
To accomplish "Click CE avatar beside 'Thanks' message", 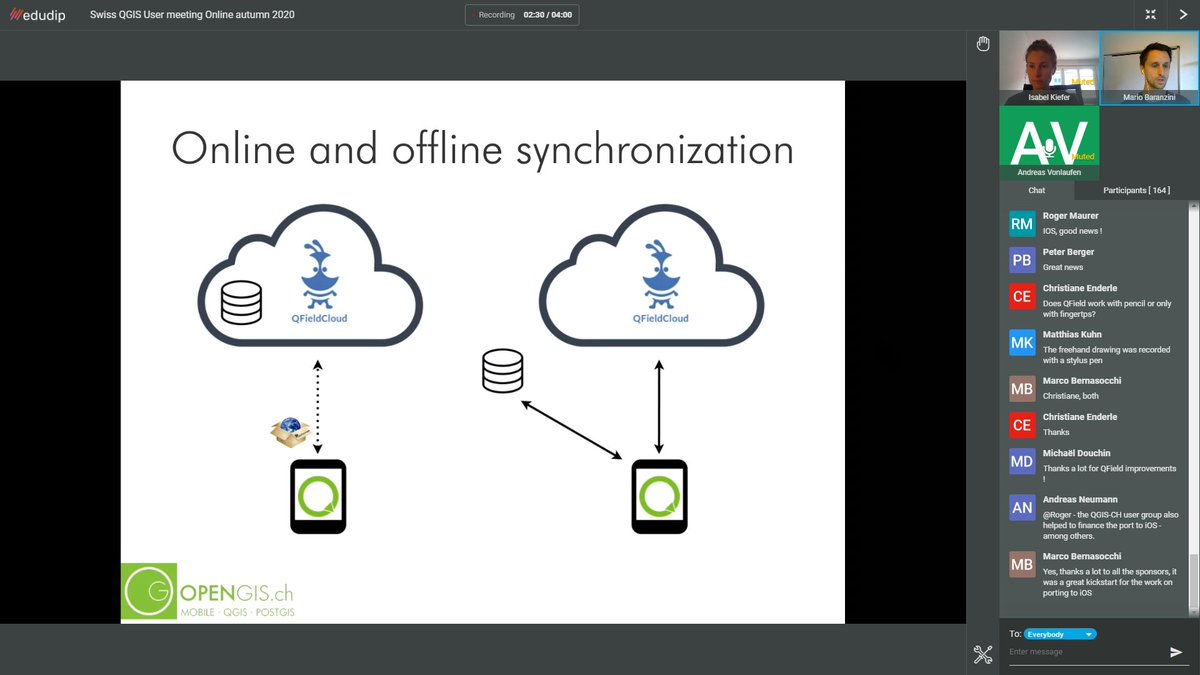I will (1022, 425).
